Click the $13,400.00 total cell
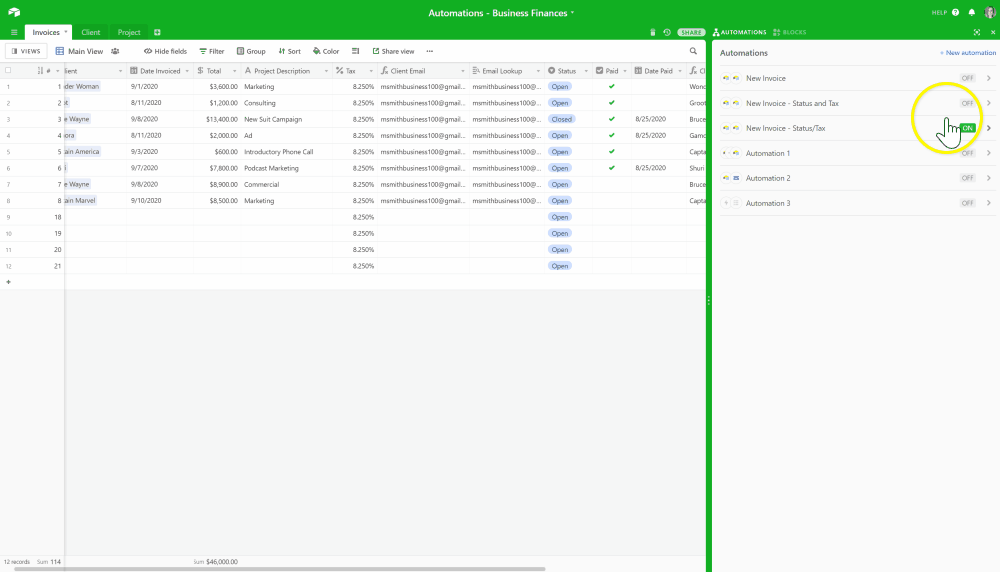Screen dimensions: 1000x572 [217, 119]
